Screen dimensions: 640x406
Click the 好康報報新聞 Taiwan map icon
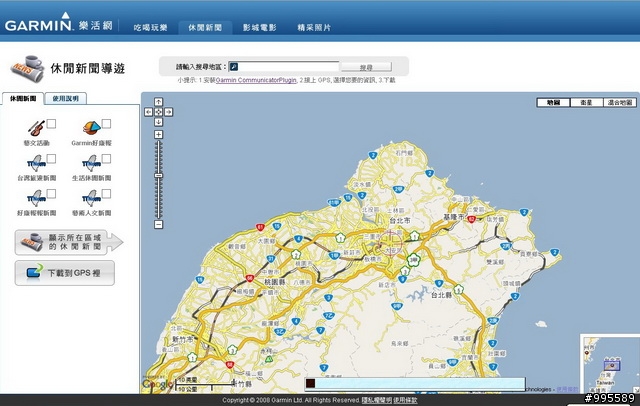coord(36,198)
